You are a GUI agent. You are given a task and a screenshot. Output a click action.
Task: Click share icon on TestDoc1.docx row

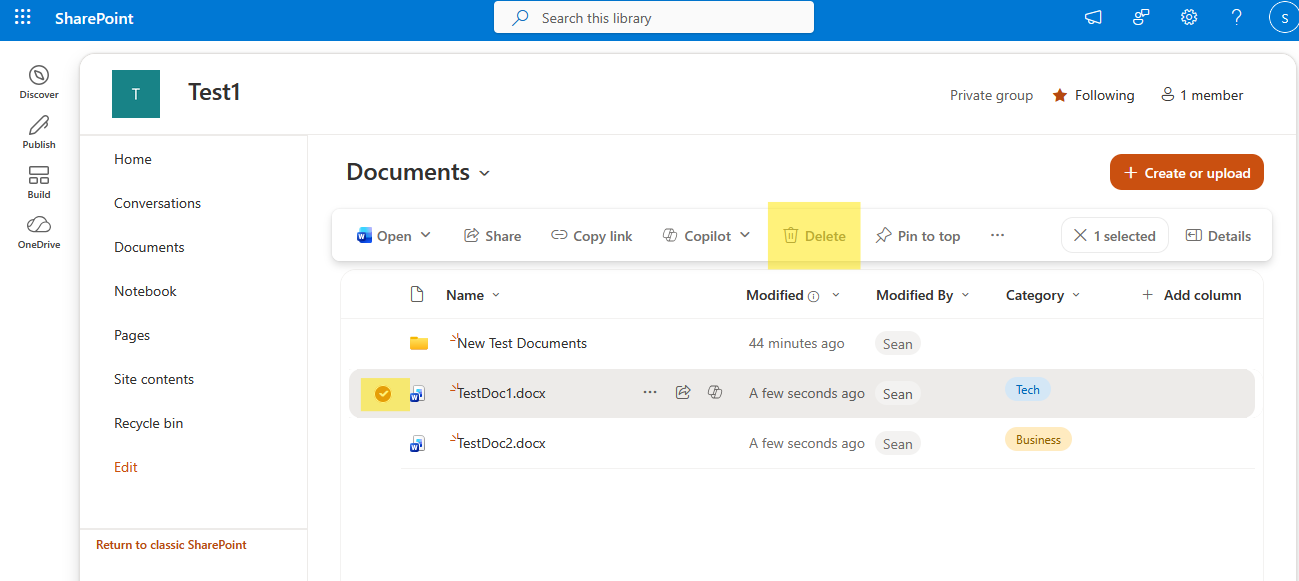(683, 392)
